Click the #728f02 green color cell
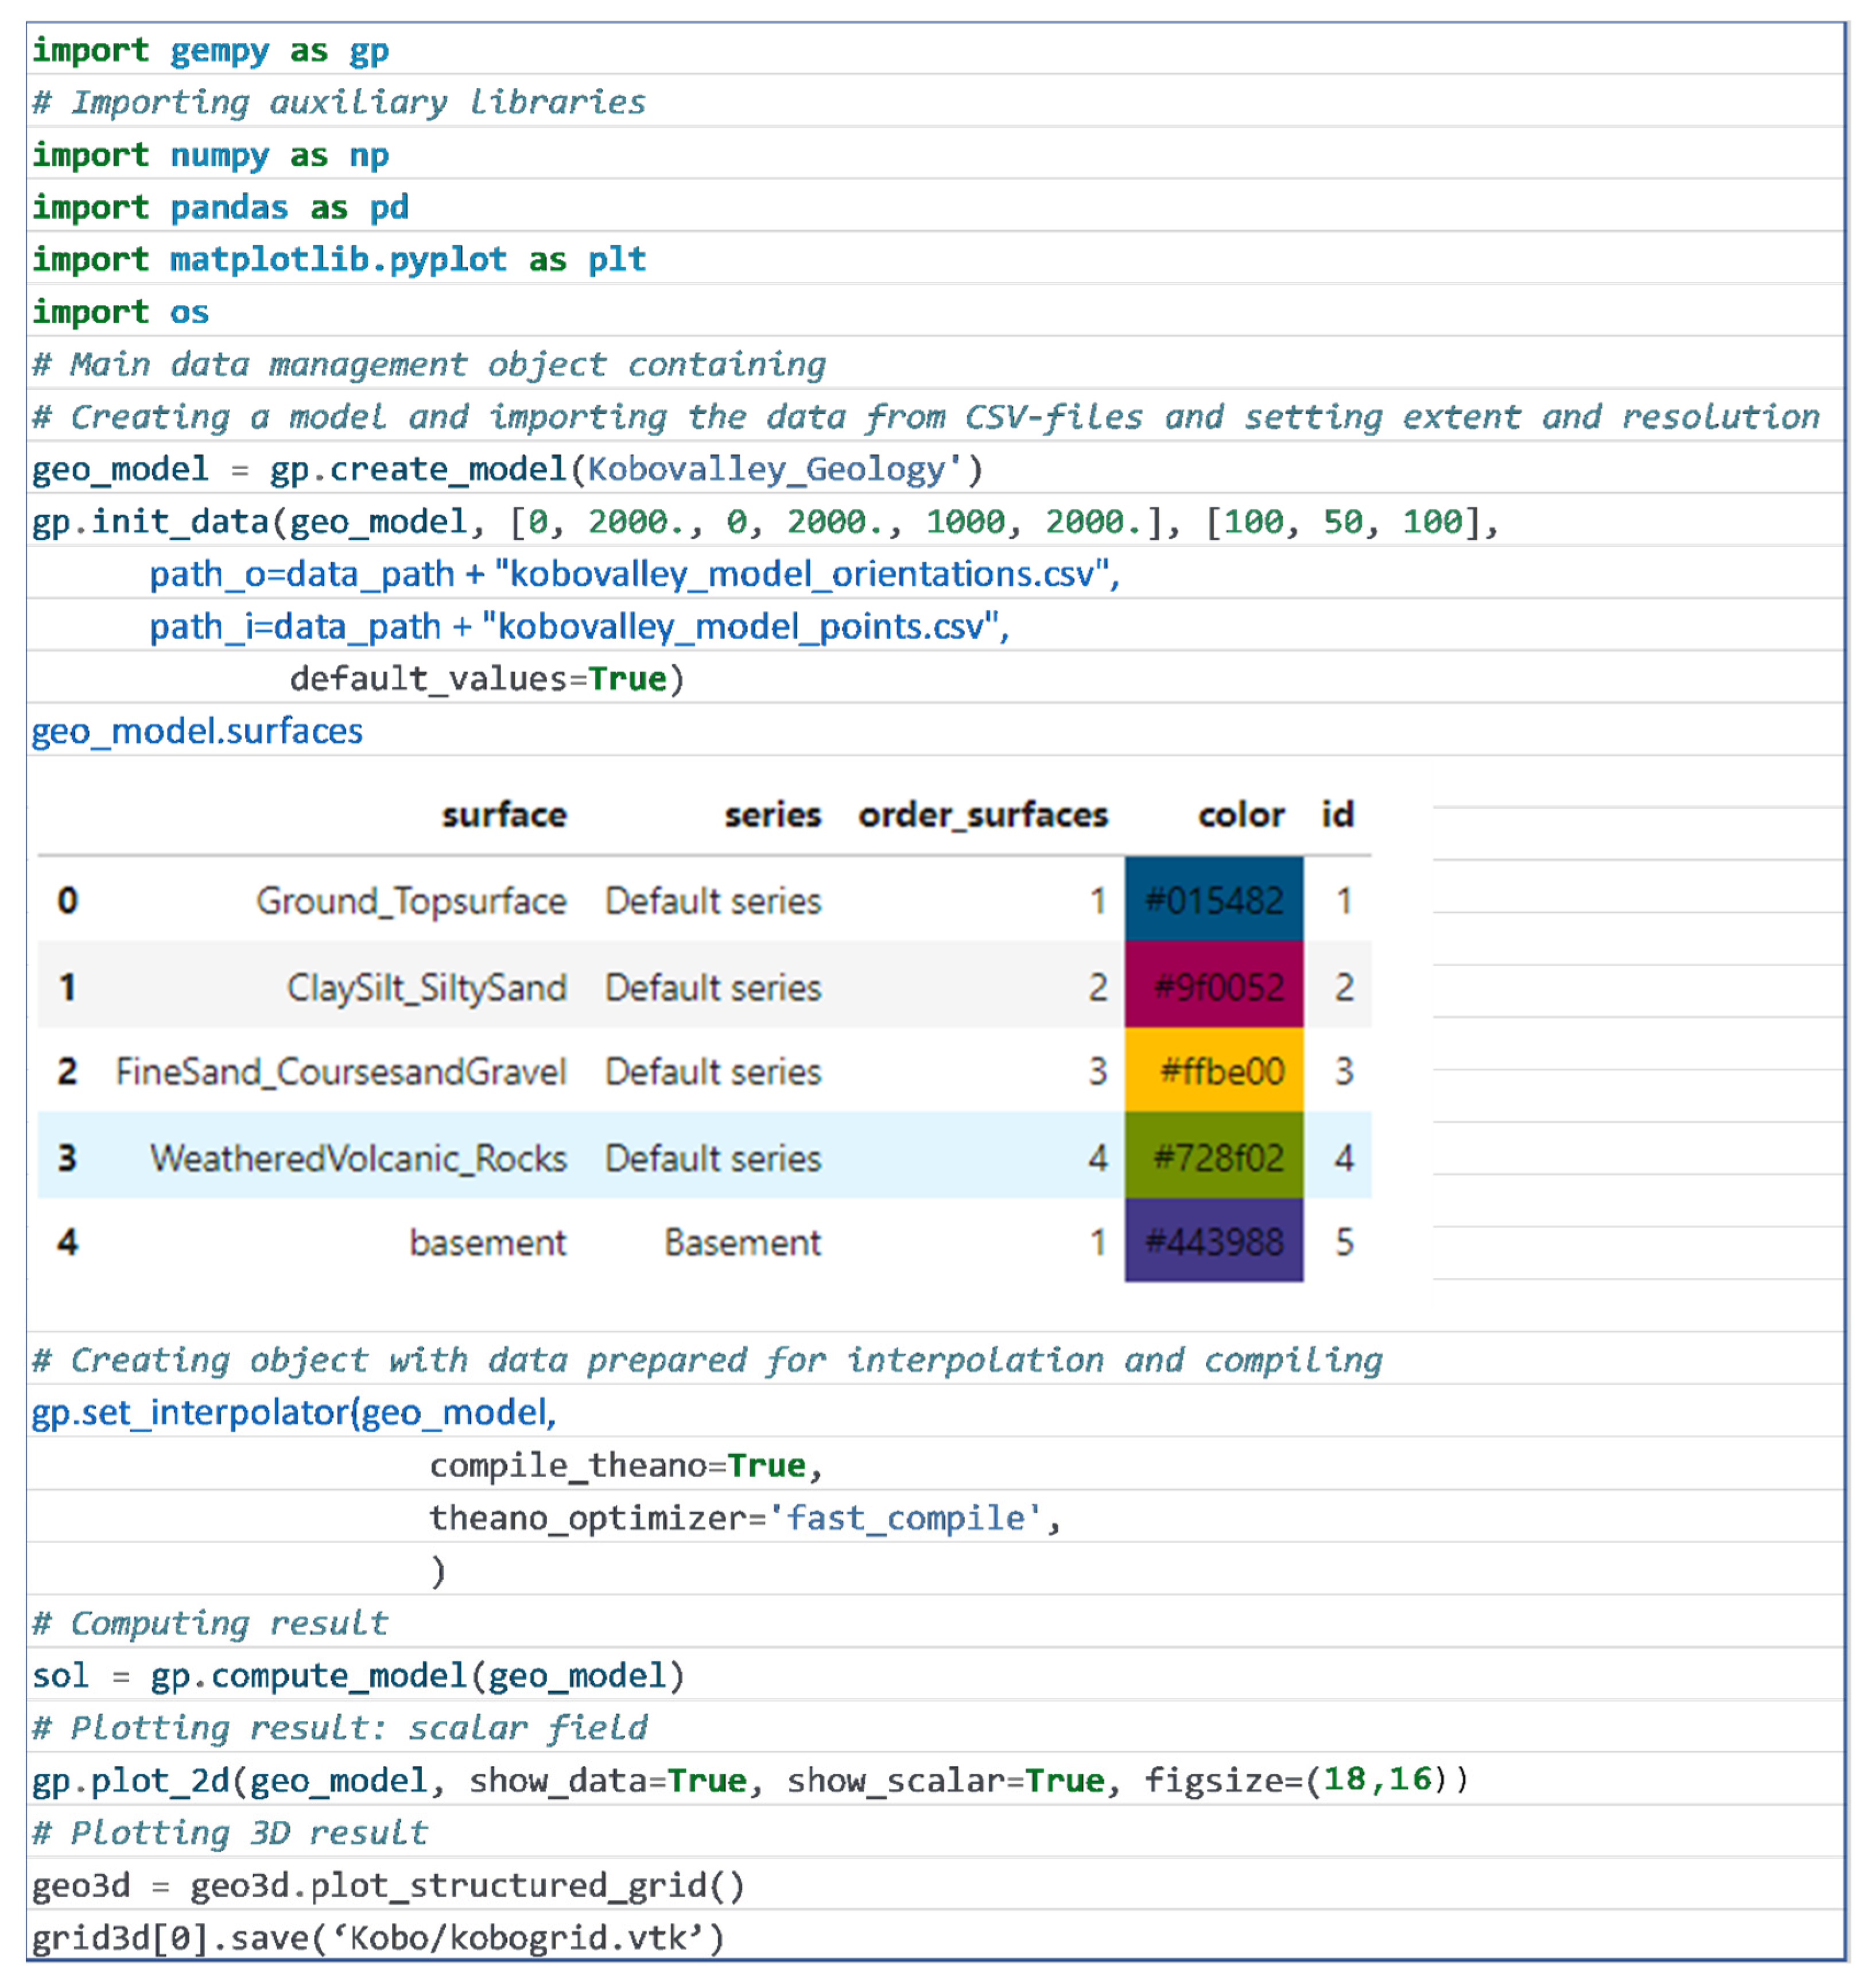 (1213, 1157)
